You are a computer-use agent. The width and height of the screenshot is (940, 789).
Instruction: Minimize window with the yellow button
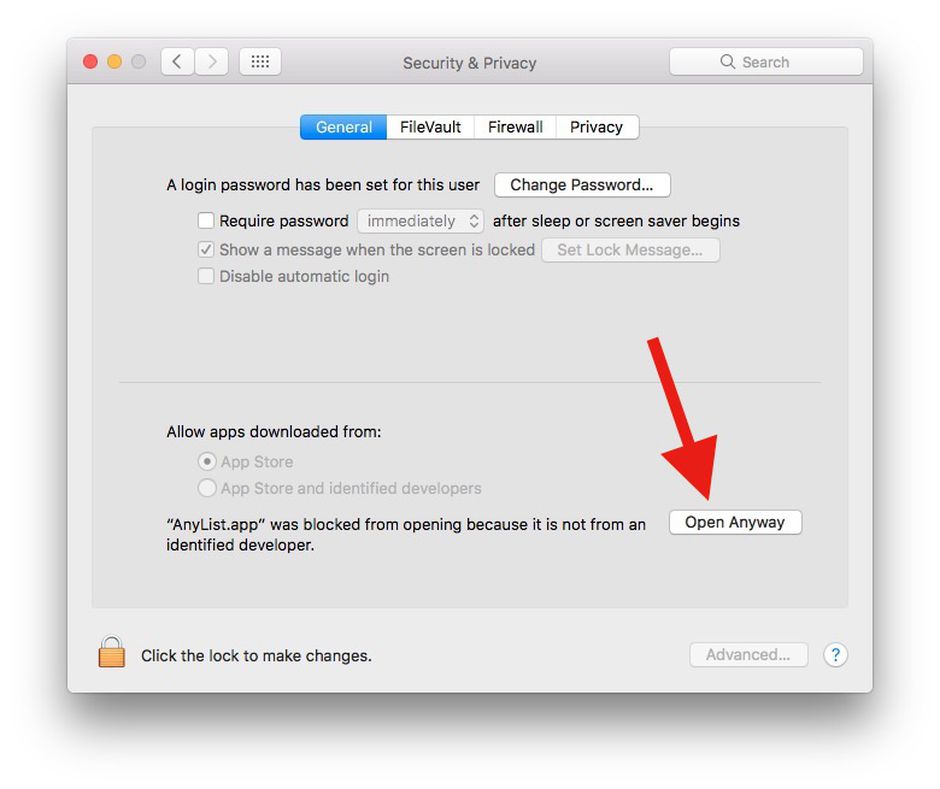tap(115, 62)
